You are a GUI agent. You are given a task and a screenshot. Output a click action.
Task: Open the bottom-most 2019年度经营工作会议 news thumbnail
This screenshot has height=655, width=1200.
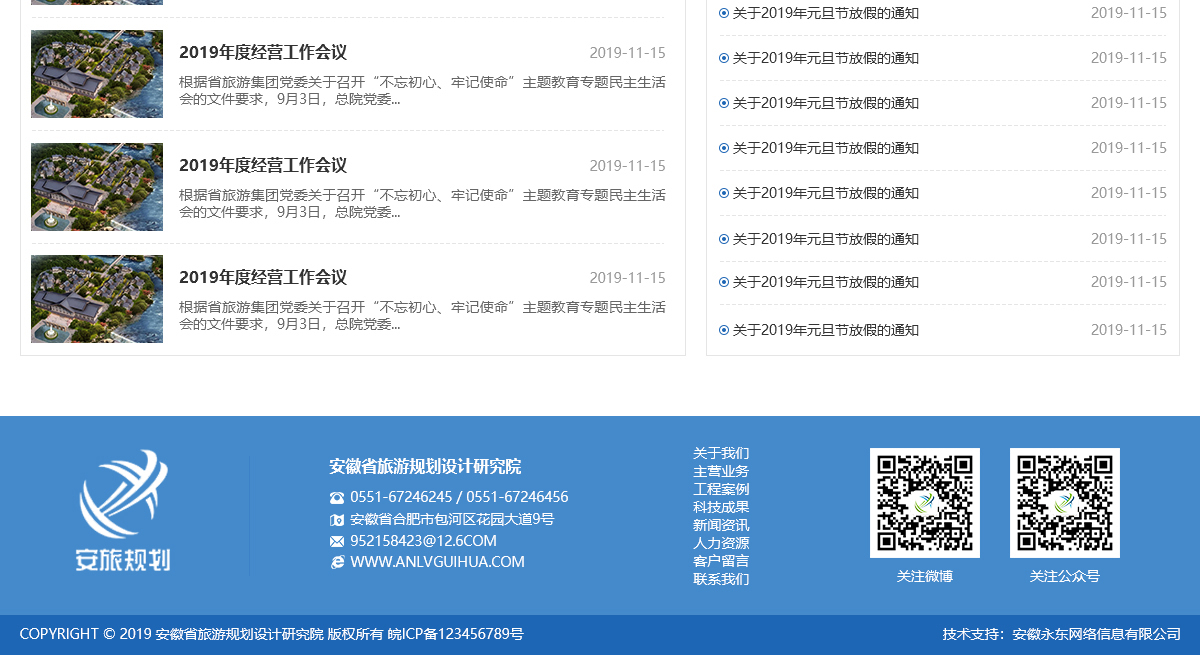pos(97,299)
